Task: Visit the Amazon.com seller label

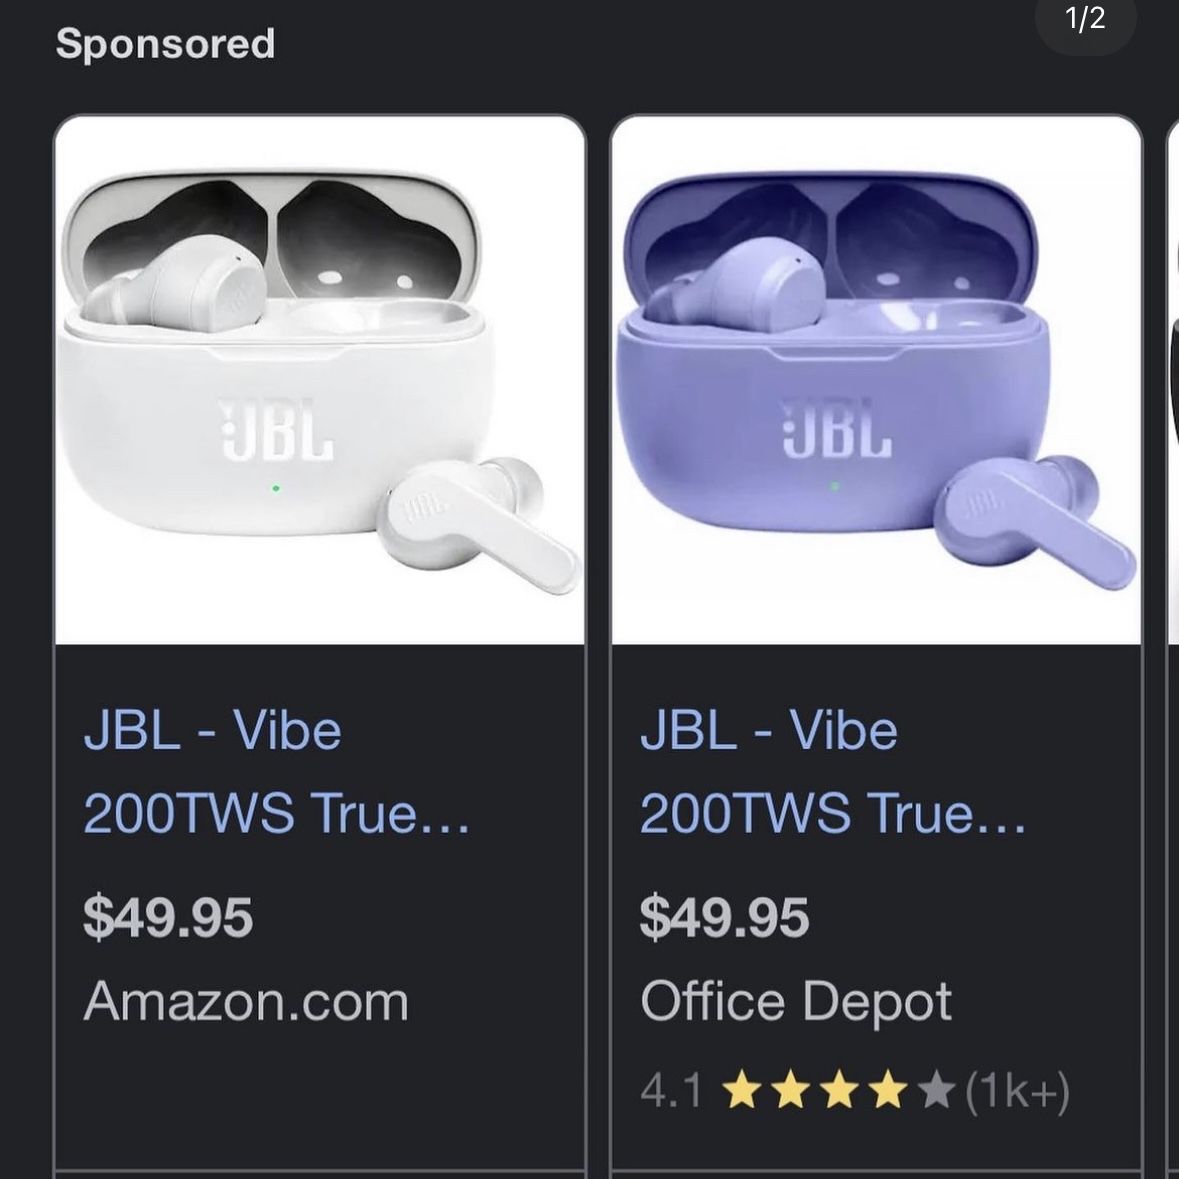Action: pyautogui.click(x=246, y=1002)
